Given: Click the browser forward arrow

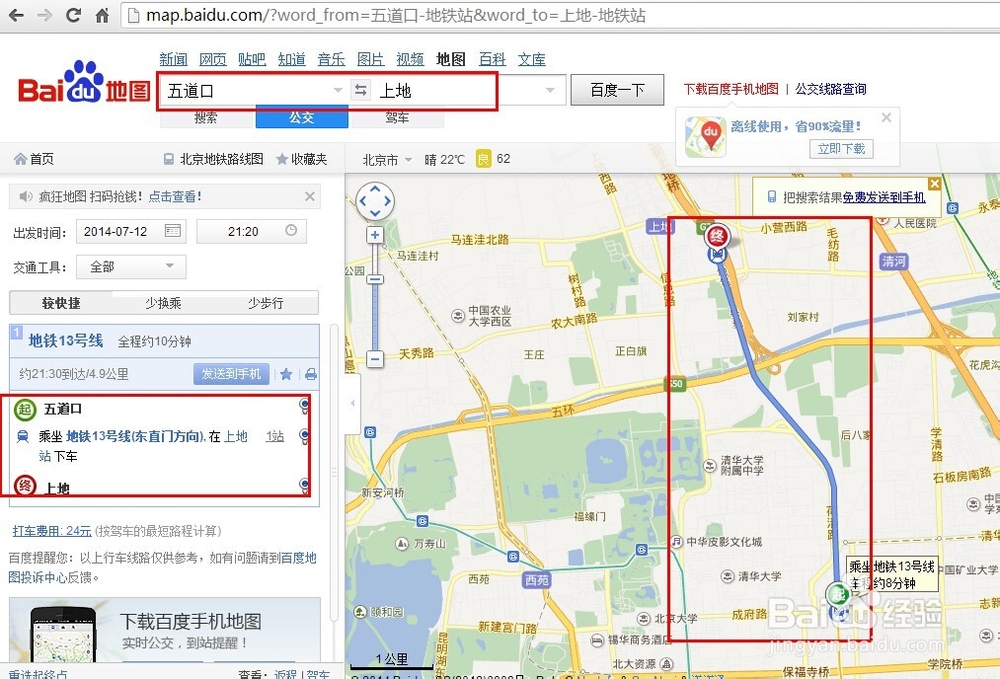Looking at the screenshot, I should click(45, 15).
